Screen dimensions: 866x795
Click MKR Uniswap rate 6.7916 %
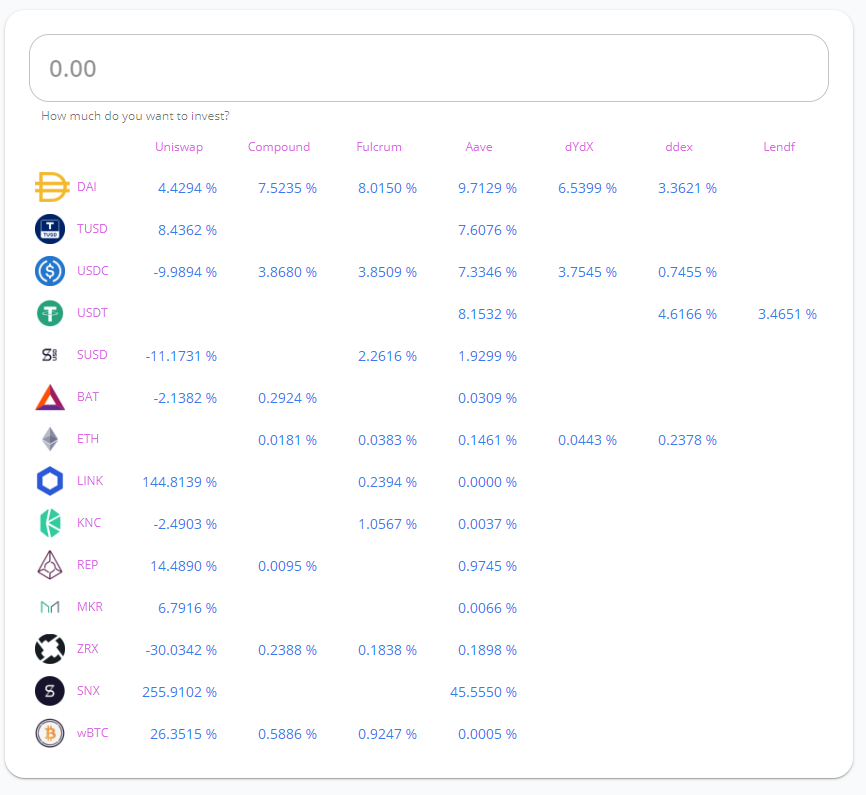[x=187, y=608]
